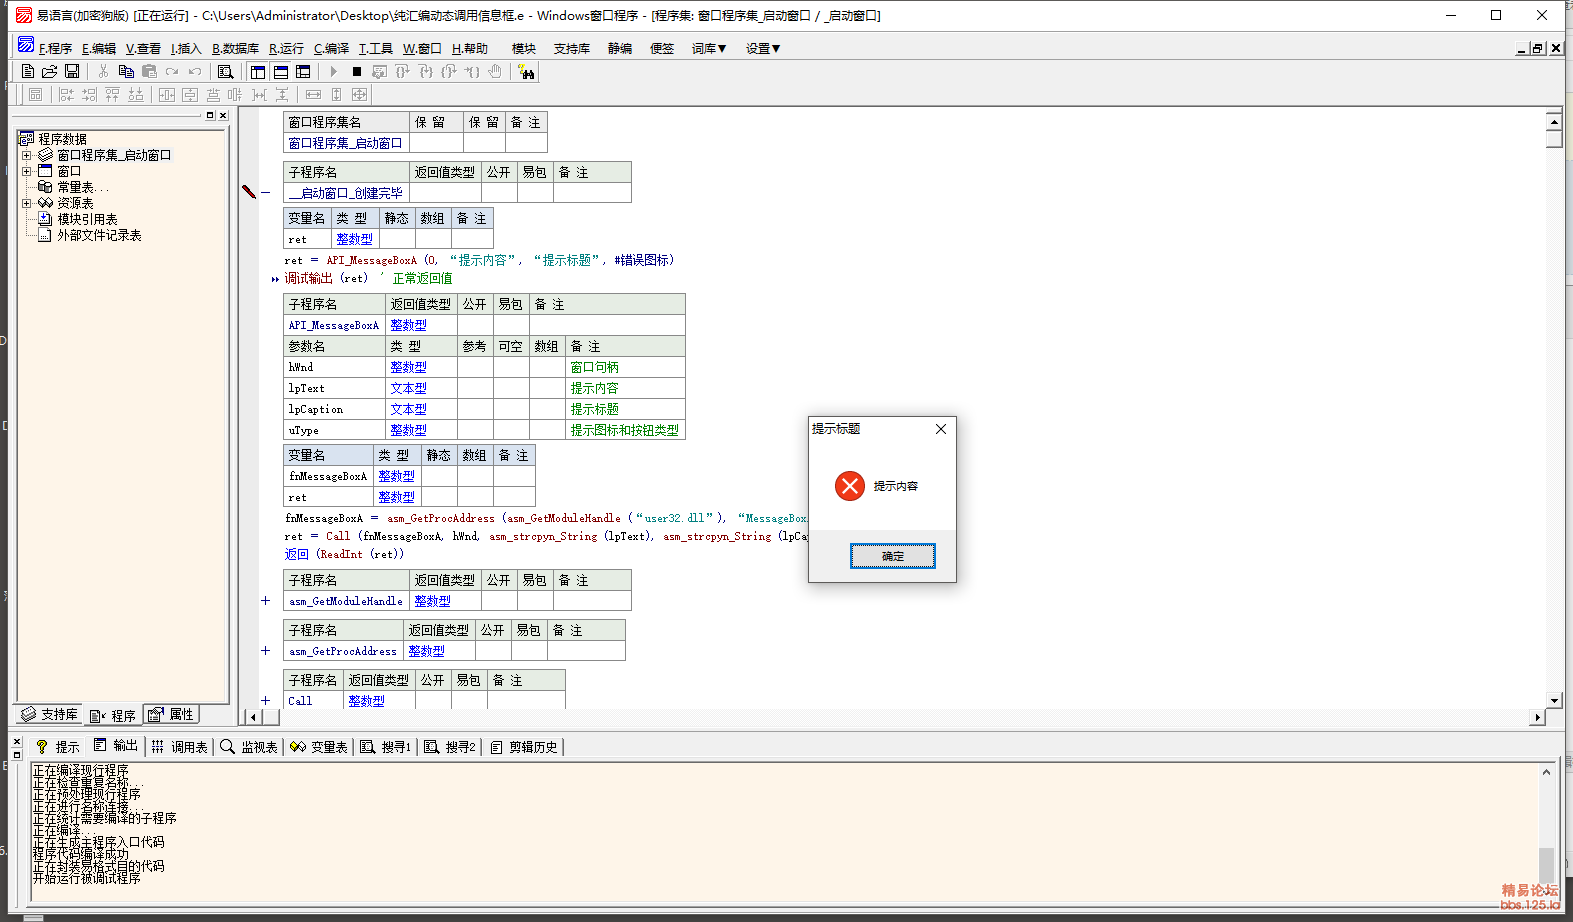Open the 设置 dropdown menu
Image resolution: width=1573 pixels, height=922 pixels.
(763, 48)
